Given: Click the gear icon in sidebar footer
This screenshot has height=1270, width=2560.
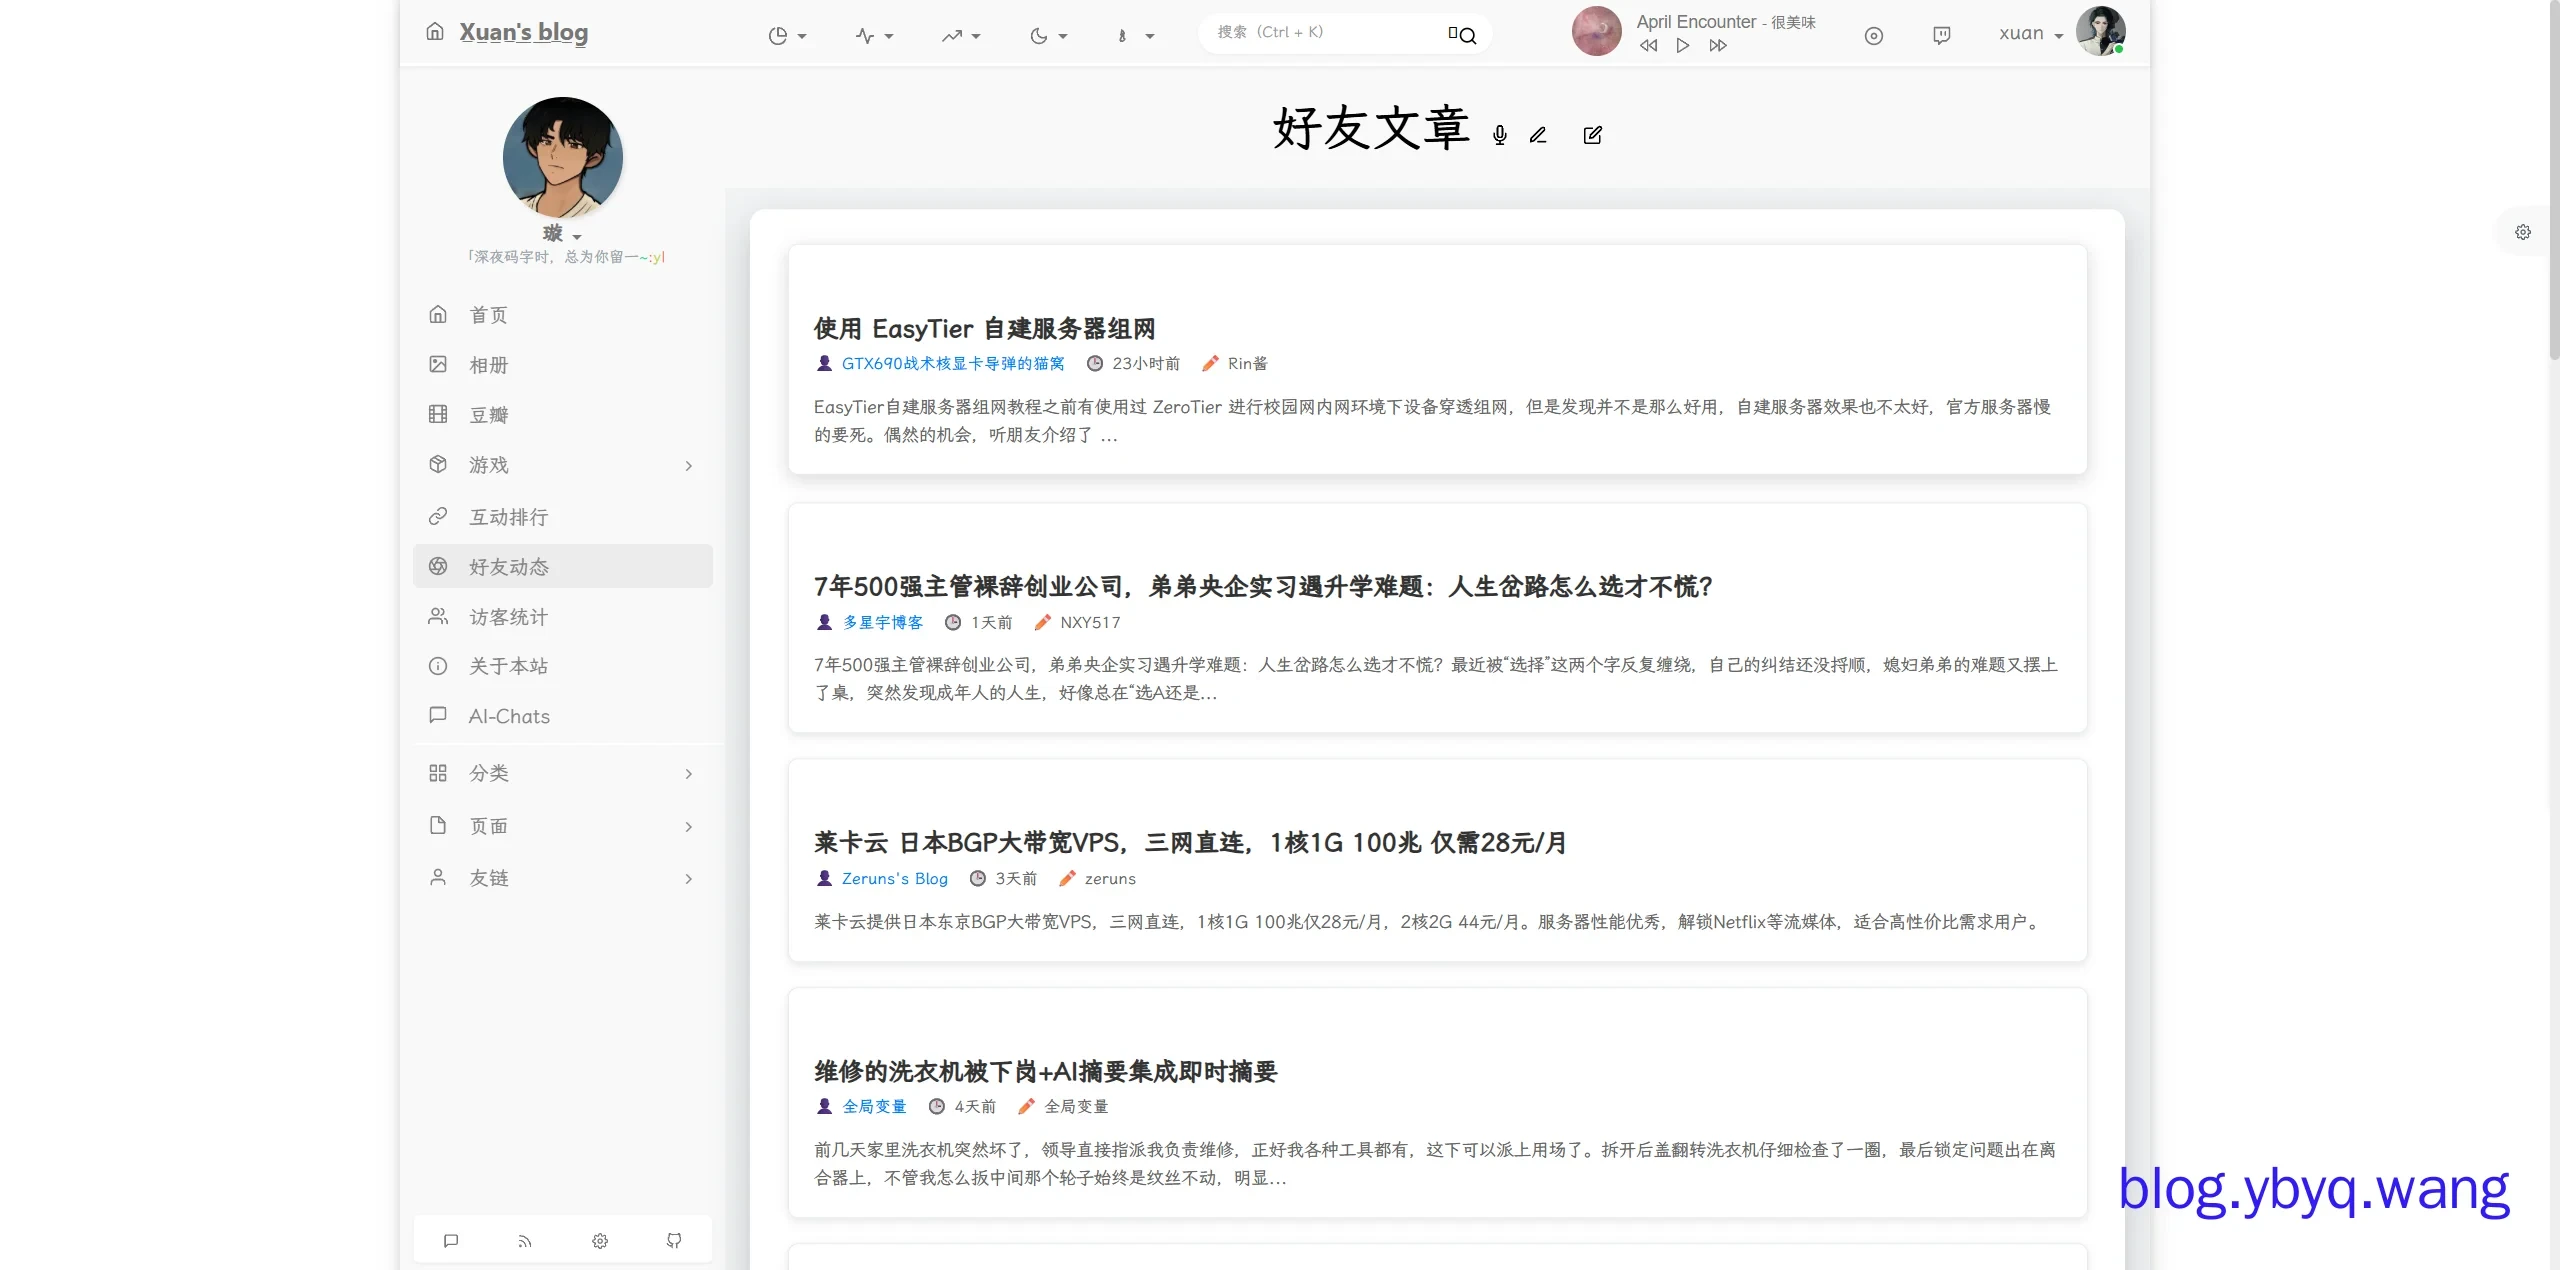Looking at the screenshot, I should coord(600,1241).
